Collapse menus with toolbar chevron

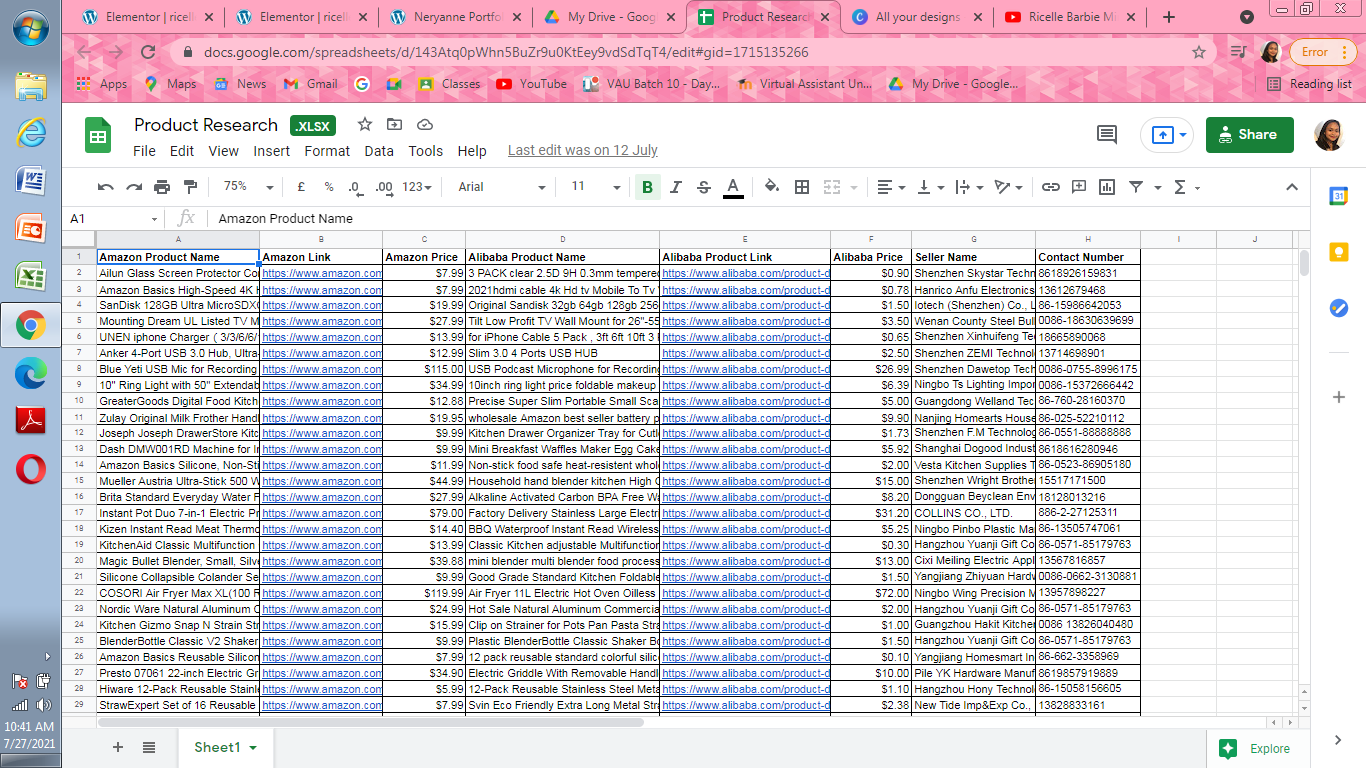tap(1291, 187)
